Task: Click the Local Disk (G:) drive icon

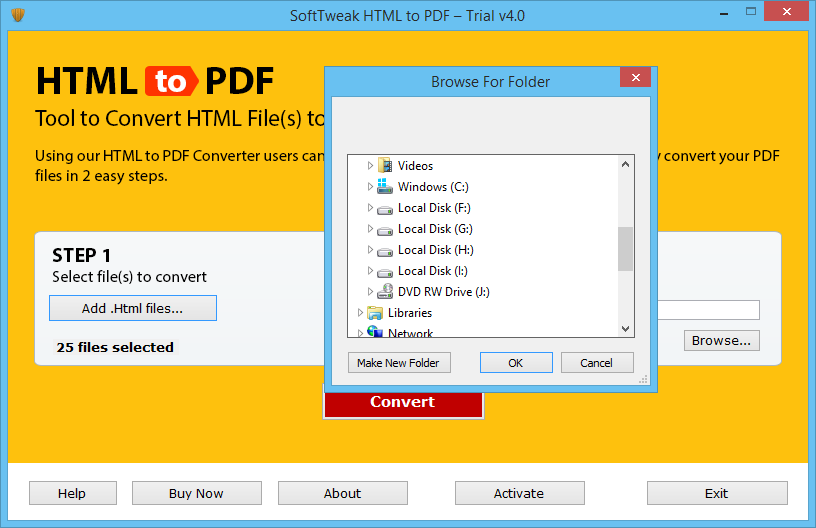Action: (385, 230)
